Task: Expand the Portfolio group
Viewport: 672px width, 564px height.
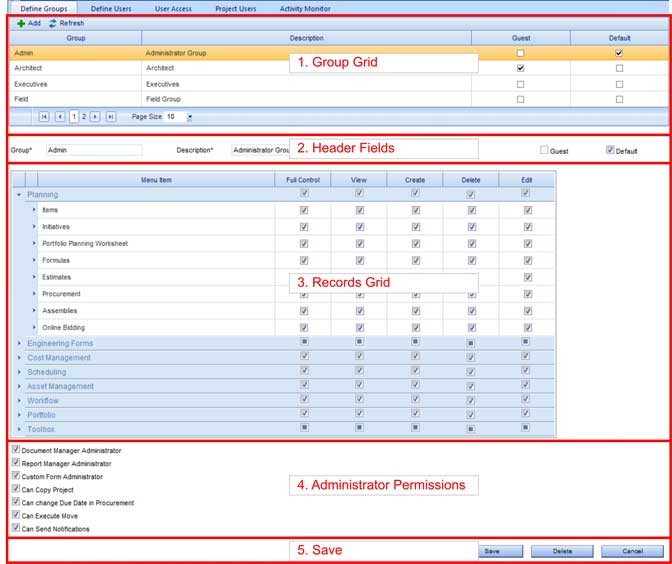Action: point(19,415)
